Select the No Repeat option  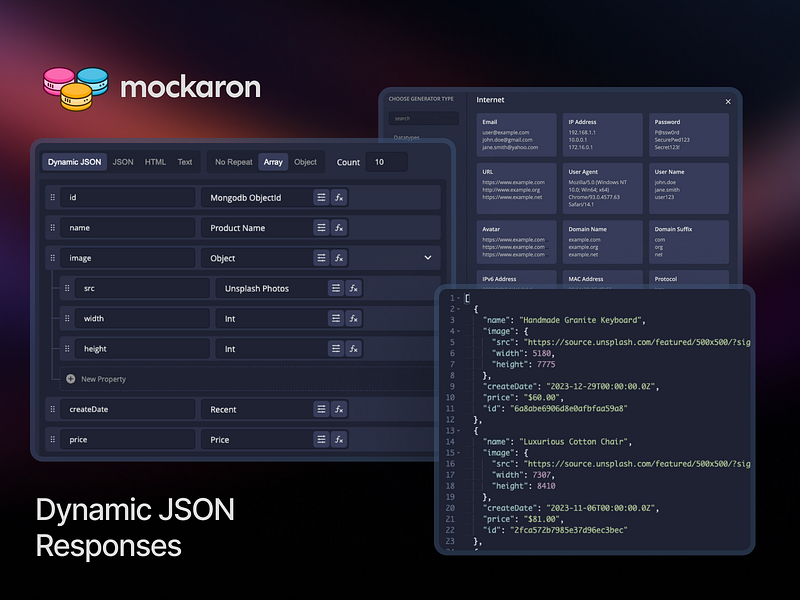(x=234, y=162)
